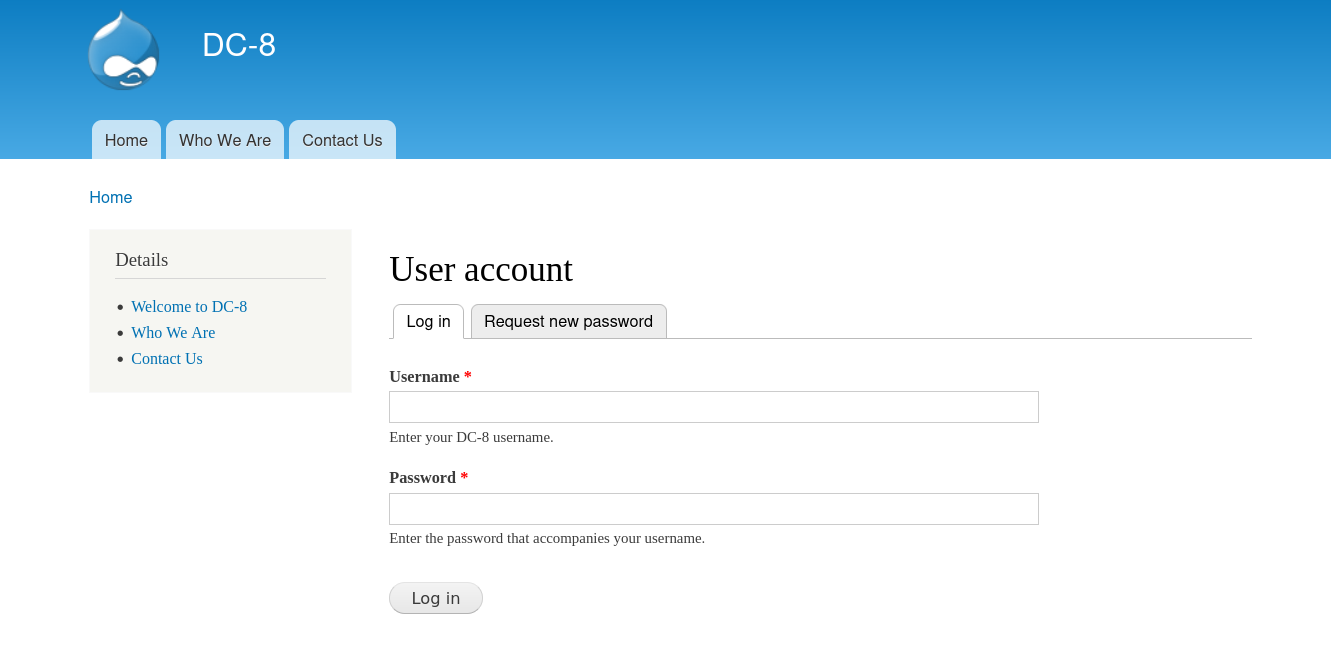This screenshot has height=656, width=1331.
Task: Click the 'Enter your DC-8 username' hint
Action: click(471, 437)
